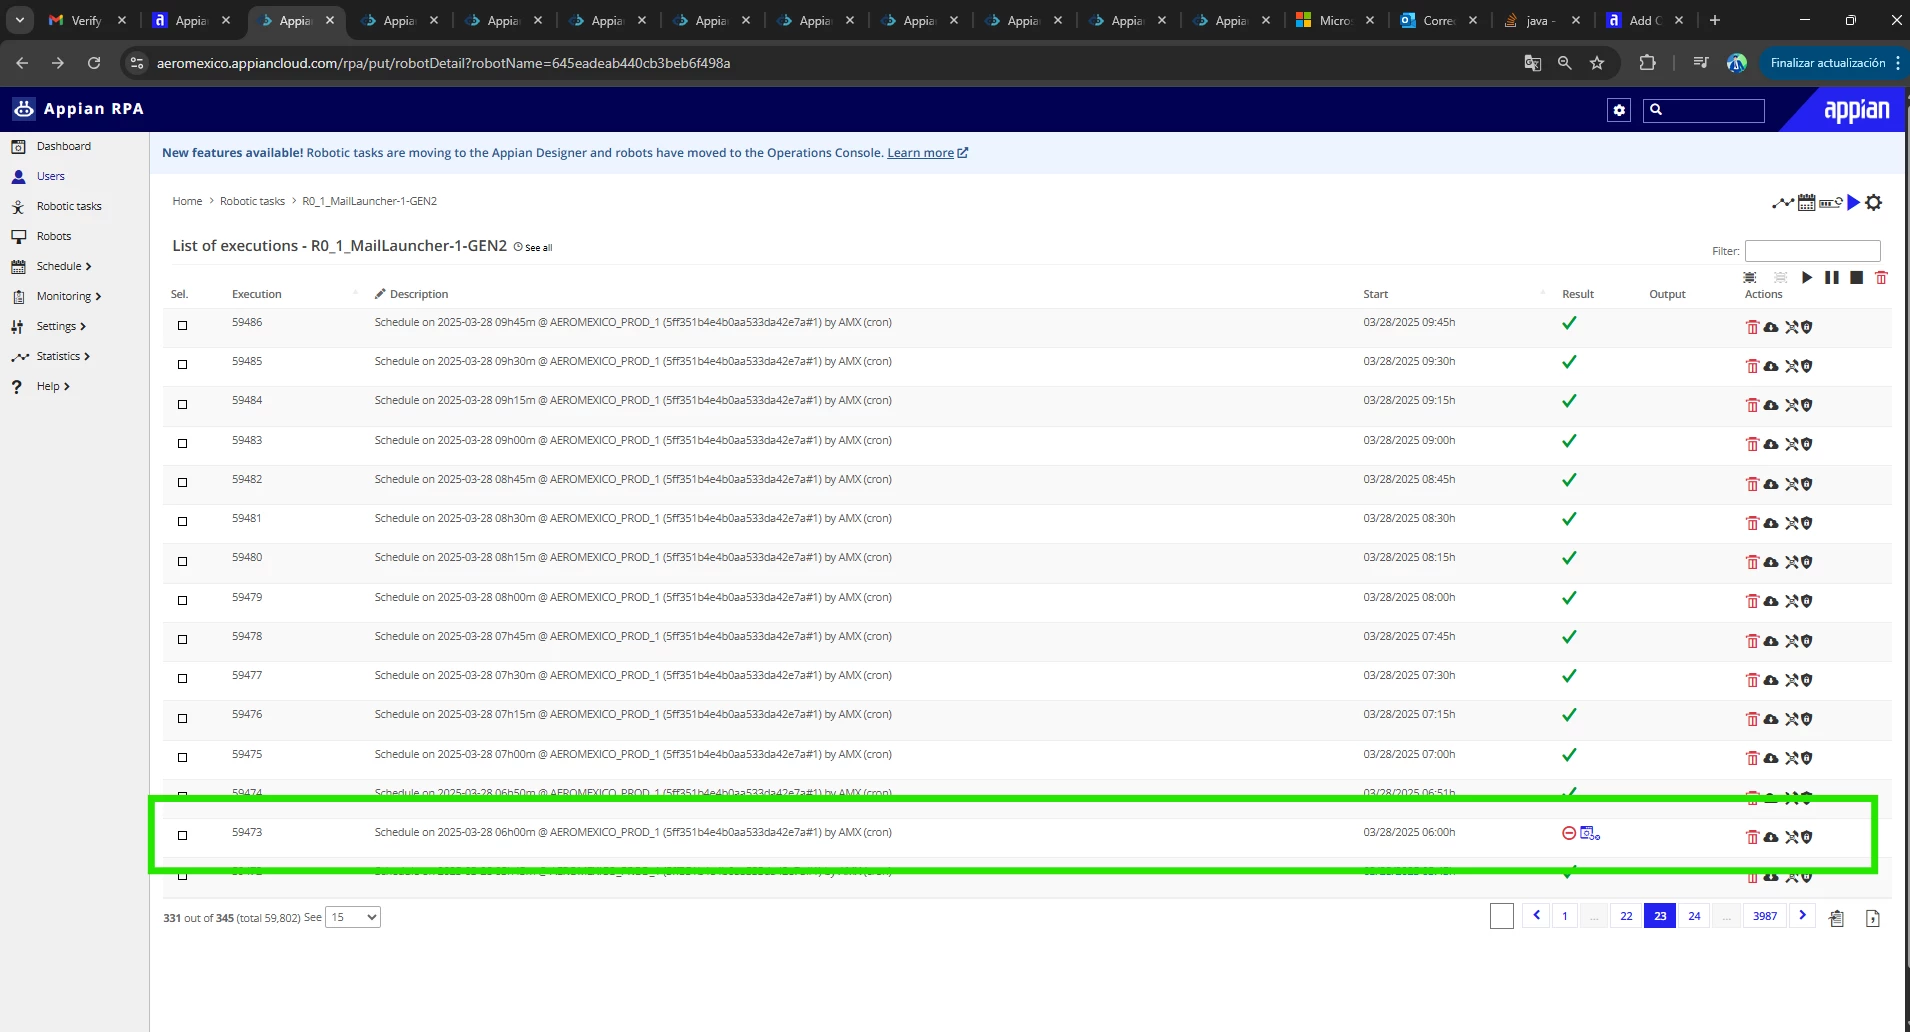Click the select all executions icon
Image resolution: width=1910 pixels, height=1032 pixels.
(1750, 278)
